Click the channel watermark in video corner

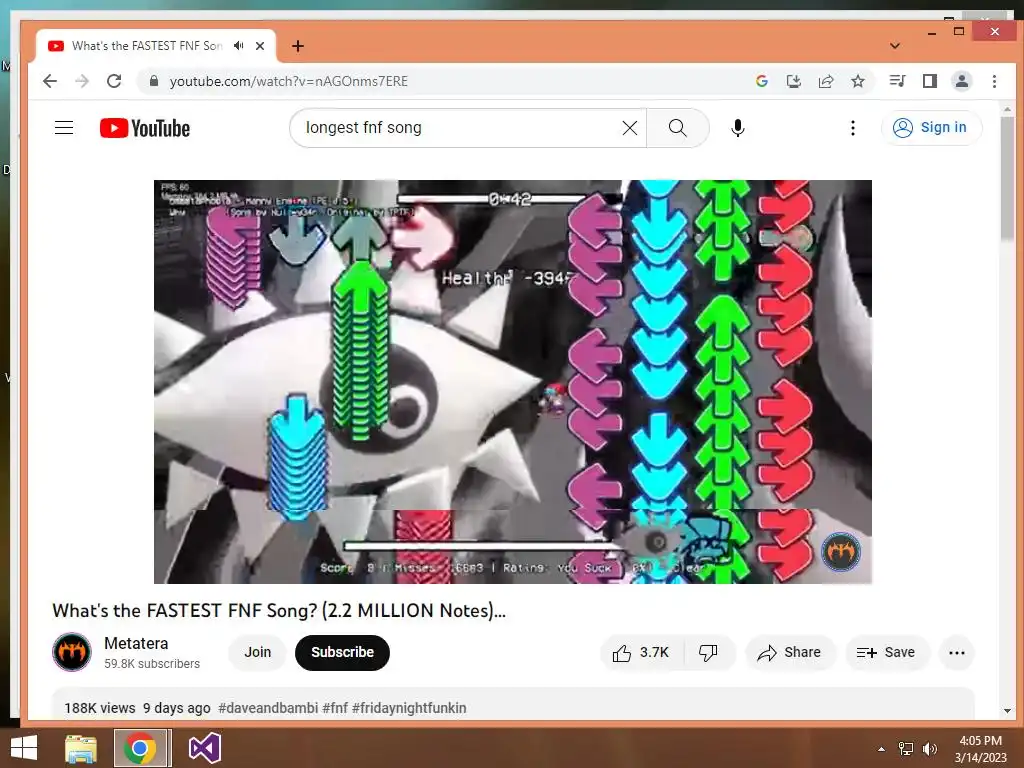(840, 552)
